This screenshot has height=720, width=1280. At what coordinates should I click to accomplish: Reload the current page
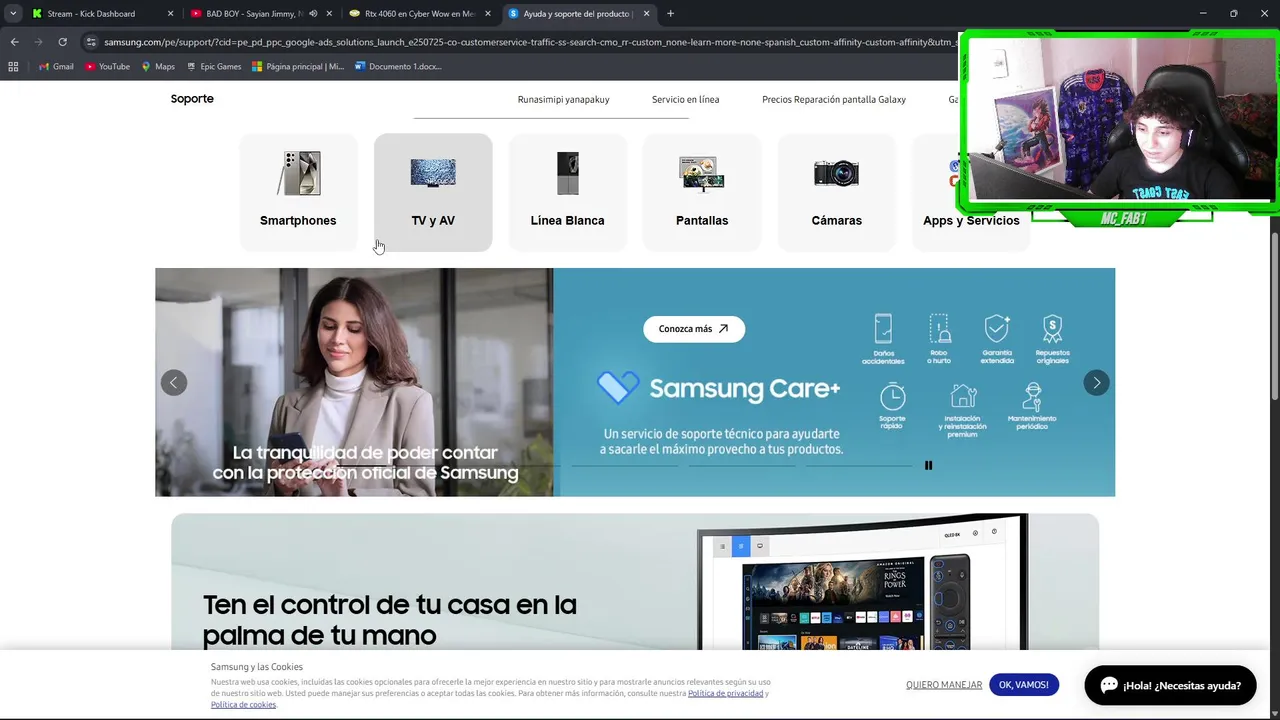62,42
